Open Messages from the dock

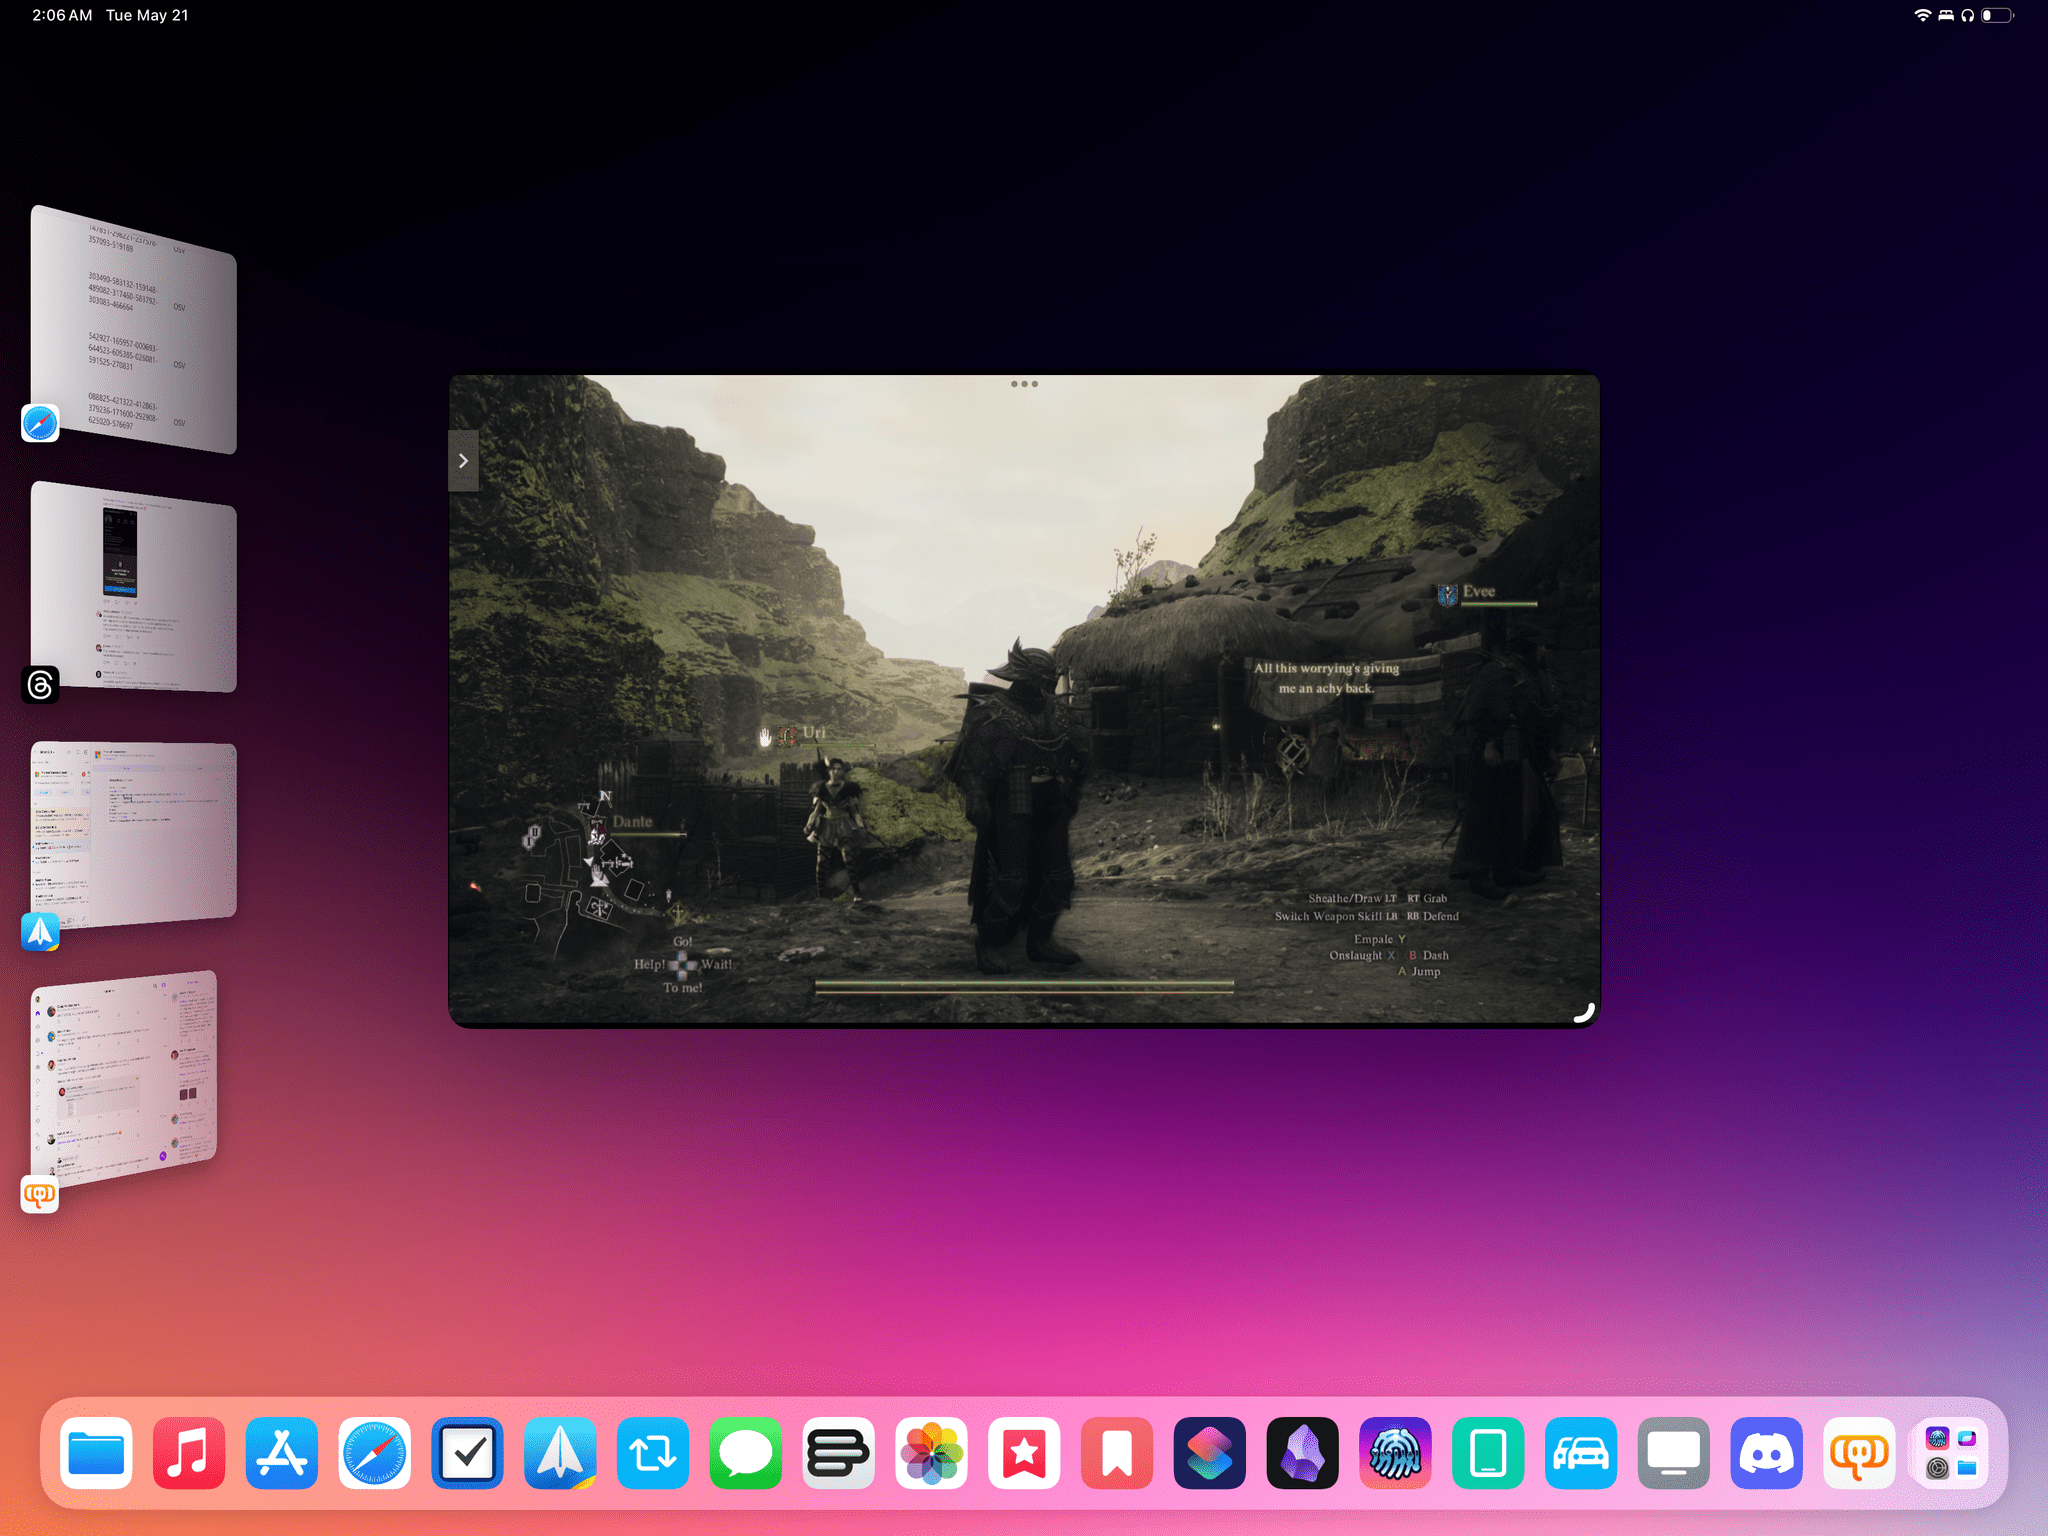(x=746, y=1453)
